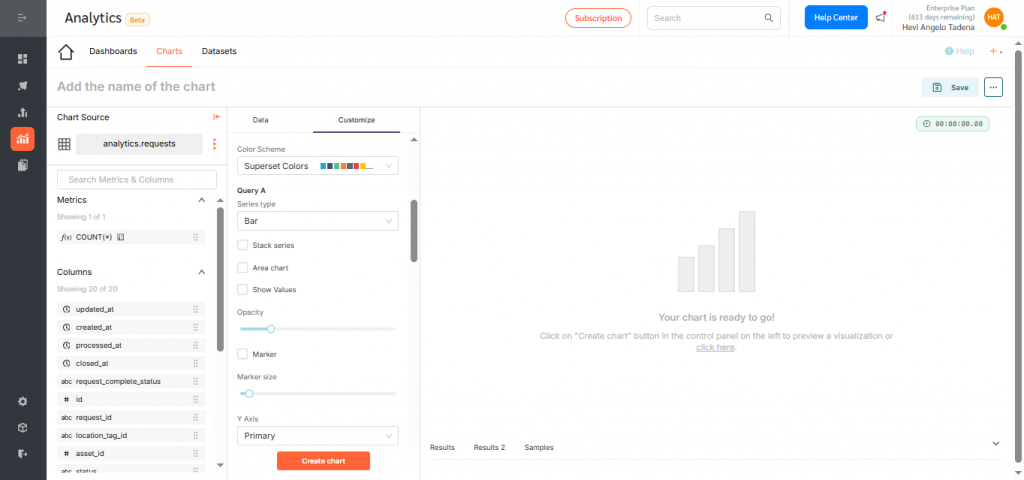Open the analytics chart icon in sidebar

coord(22,139)
